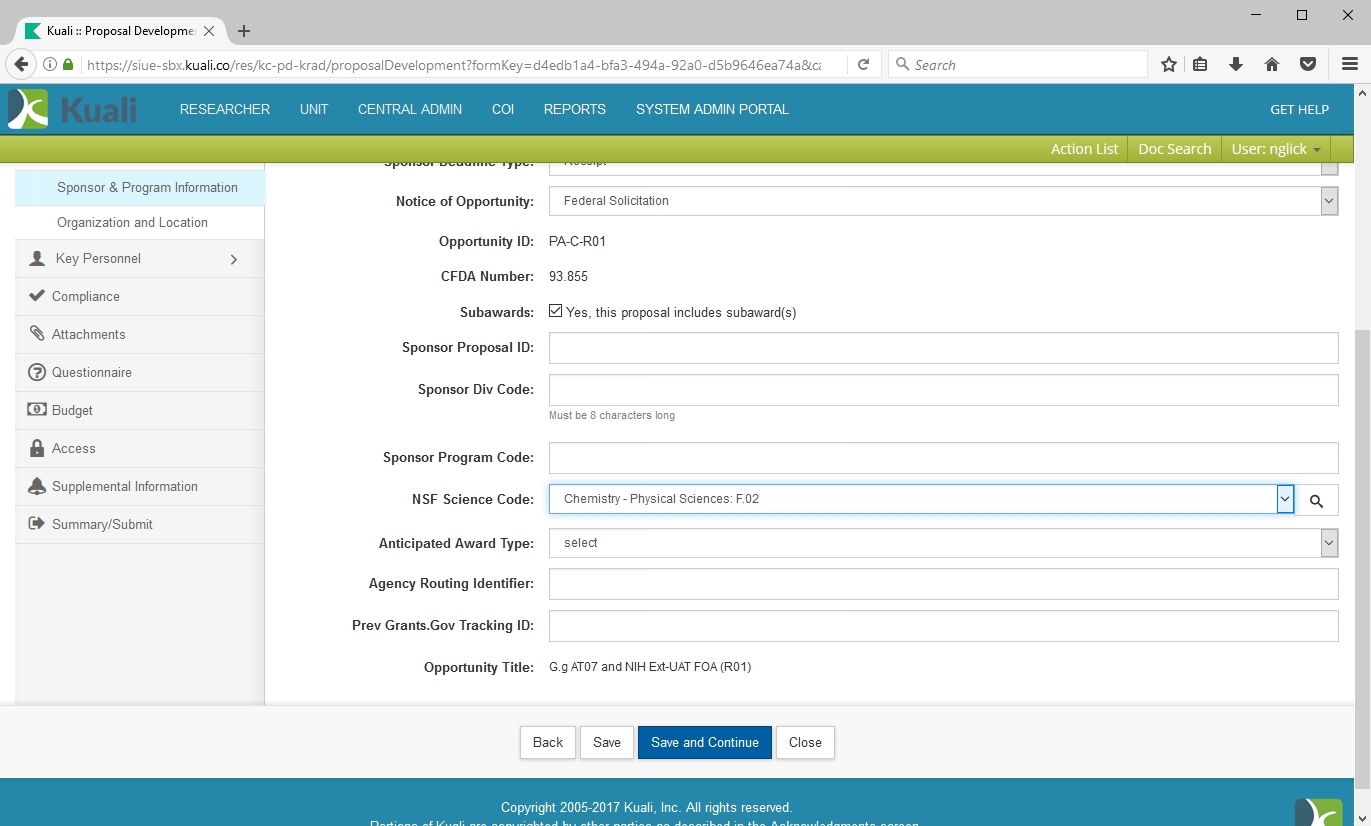1371x826 pixels.
Task: Click the Save and Continue button
Action: (704, 742)
